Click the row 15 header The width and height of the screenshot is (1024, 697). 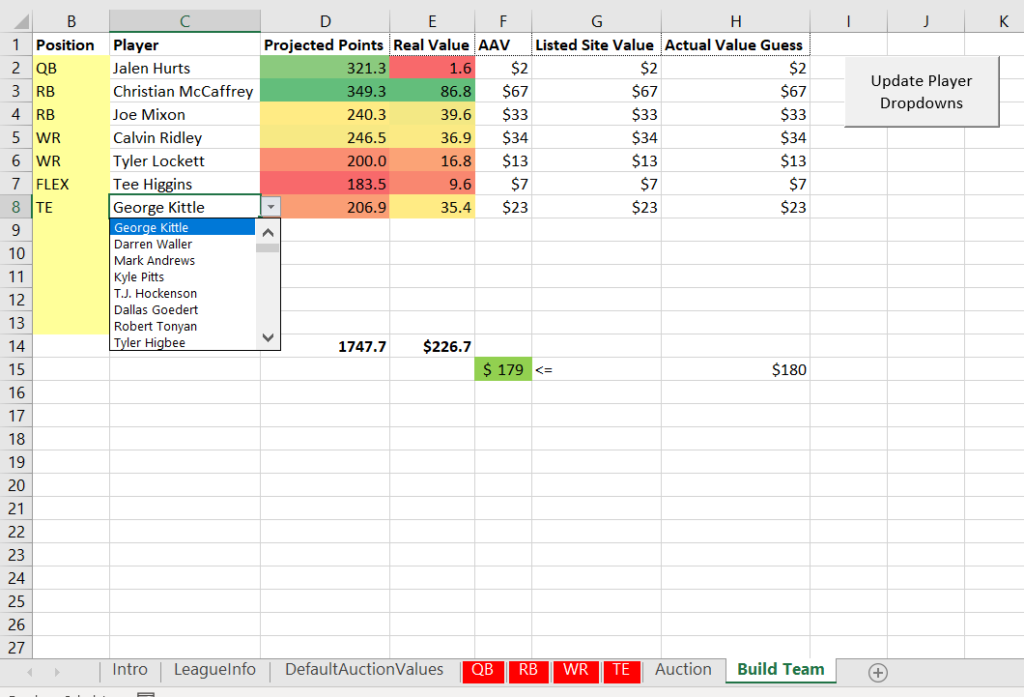[17, 369]
